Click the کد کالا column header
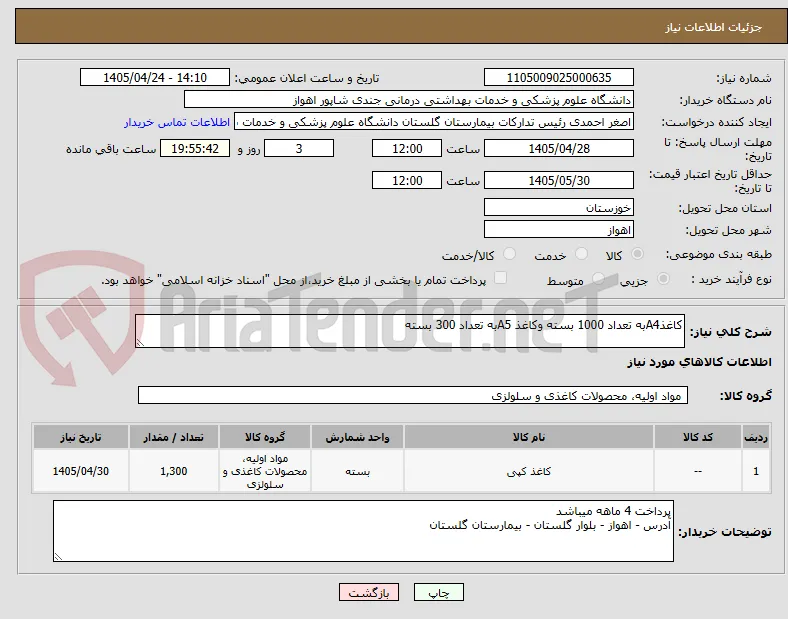This screenshot has height=619, width=788. [x=698, y=437]
